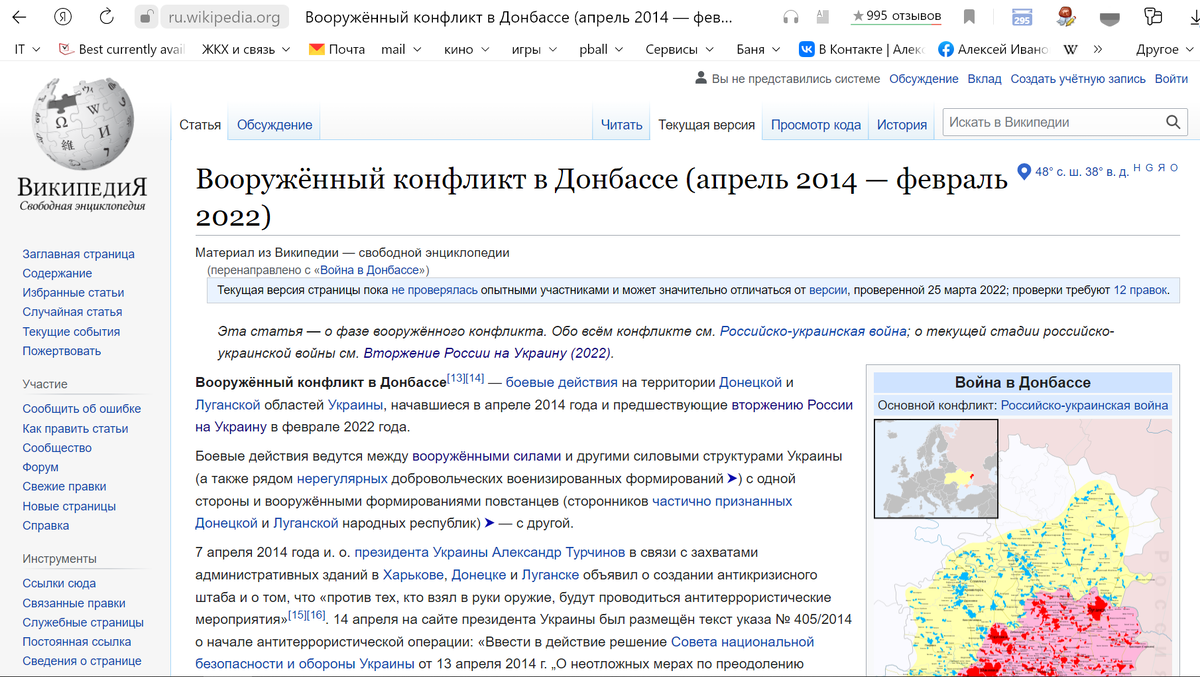Click the address bar ru.wikipedia.org
The width and height of the screenshot is (1200, 677).
coord(225,17)
